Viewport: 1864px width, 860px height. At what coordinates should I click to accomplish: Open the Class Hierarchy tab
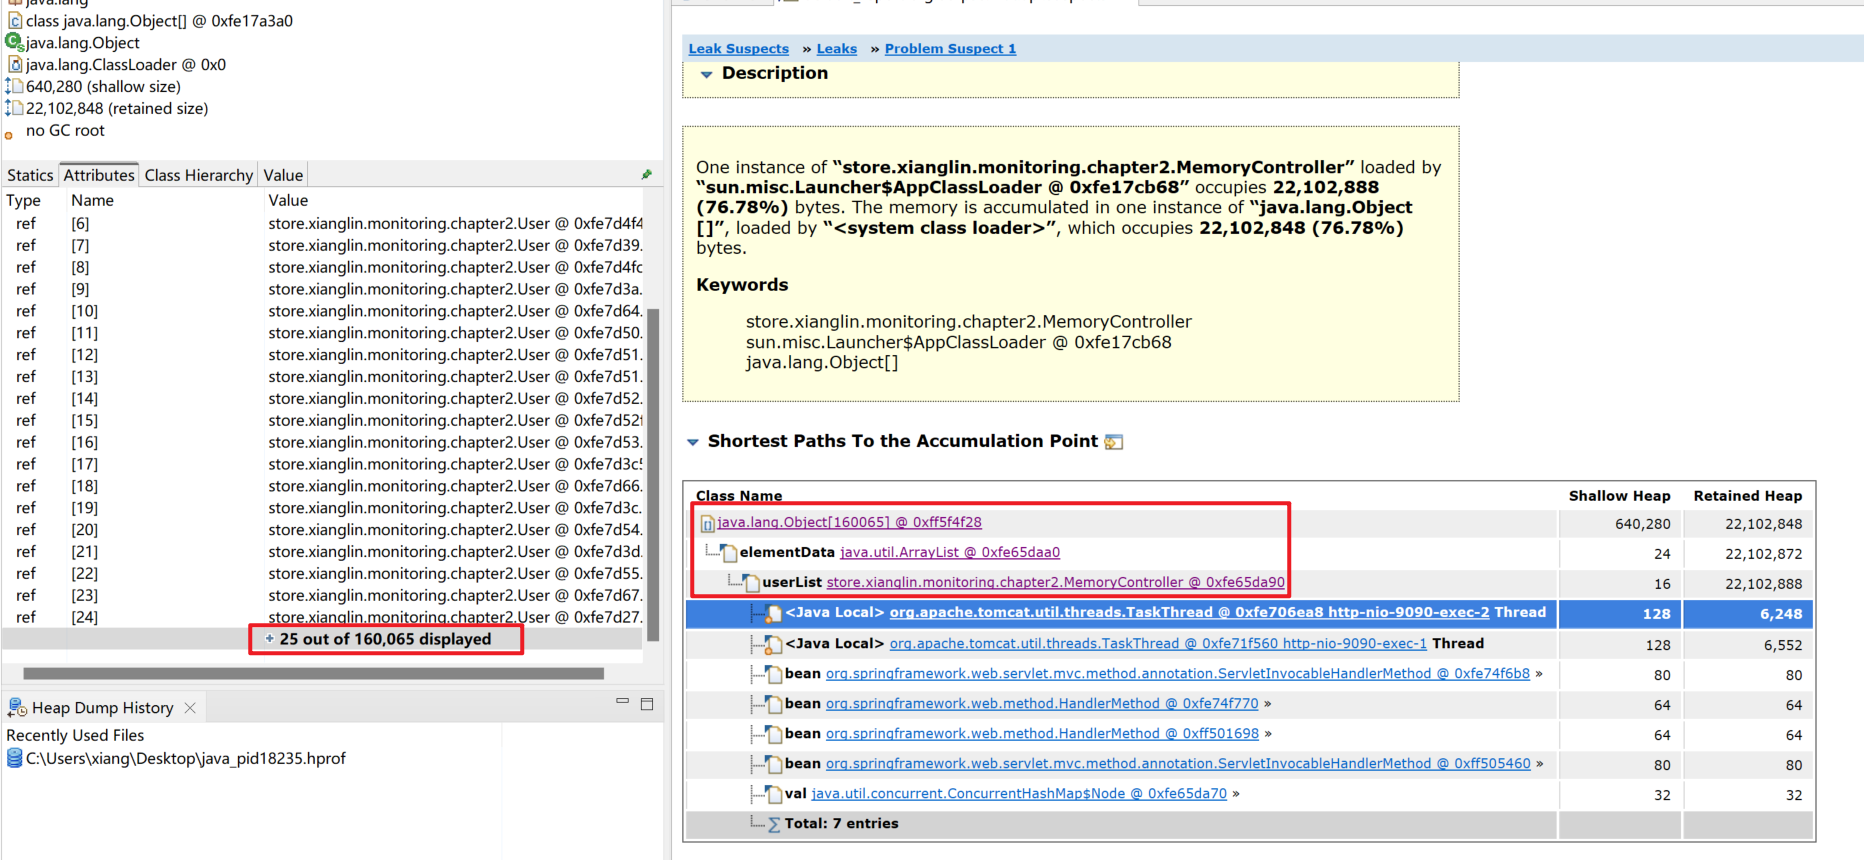(199, 175)
